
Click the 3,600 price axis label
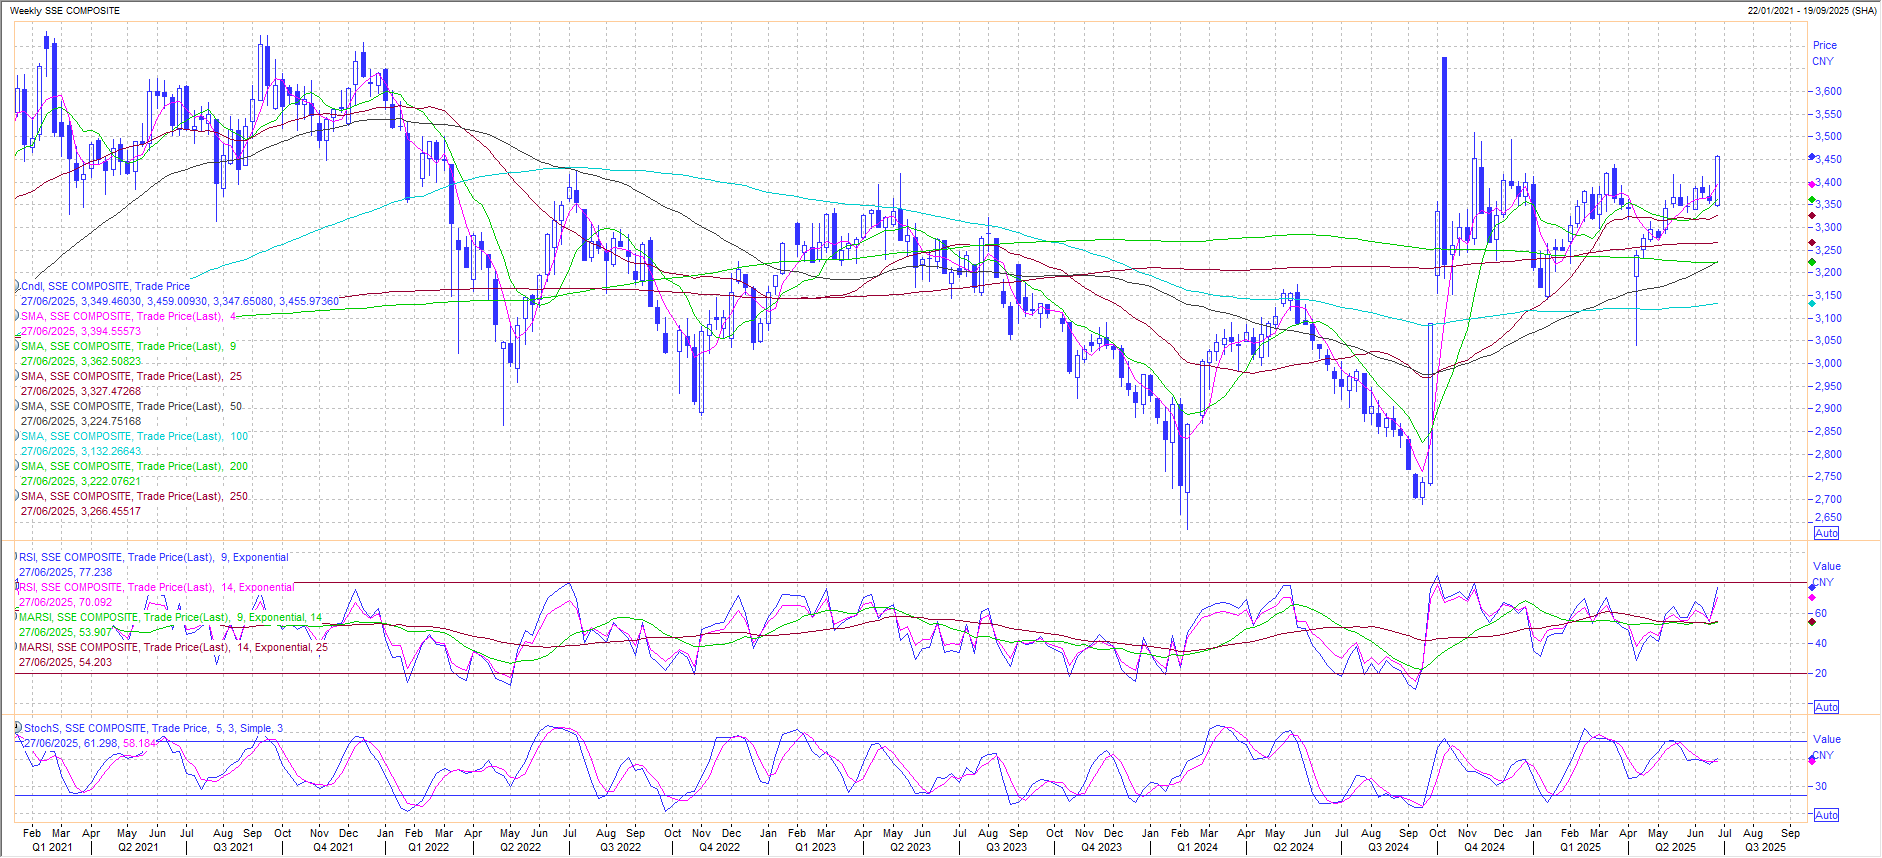(x=1828, y=91)
